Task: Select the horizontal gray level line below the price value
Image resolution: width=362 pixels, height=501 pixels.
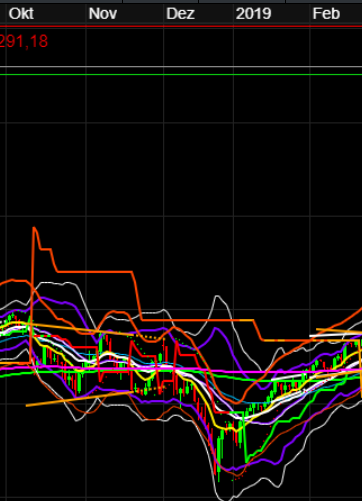Action: click(x=181, y=67)
